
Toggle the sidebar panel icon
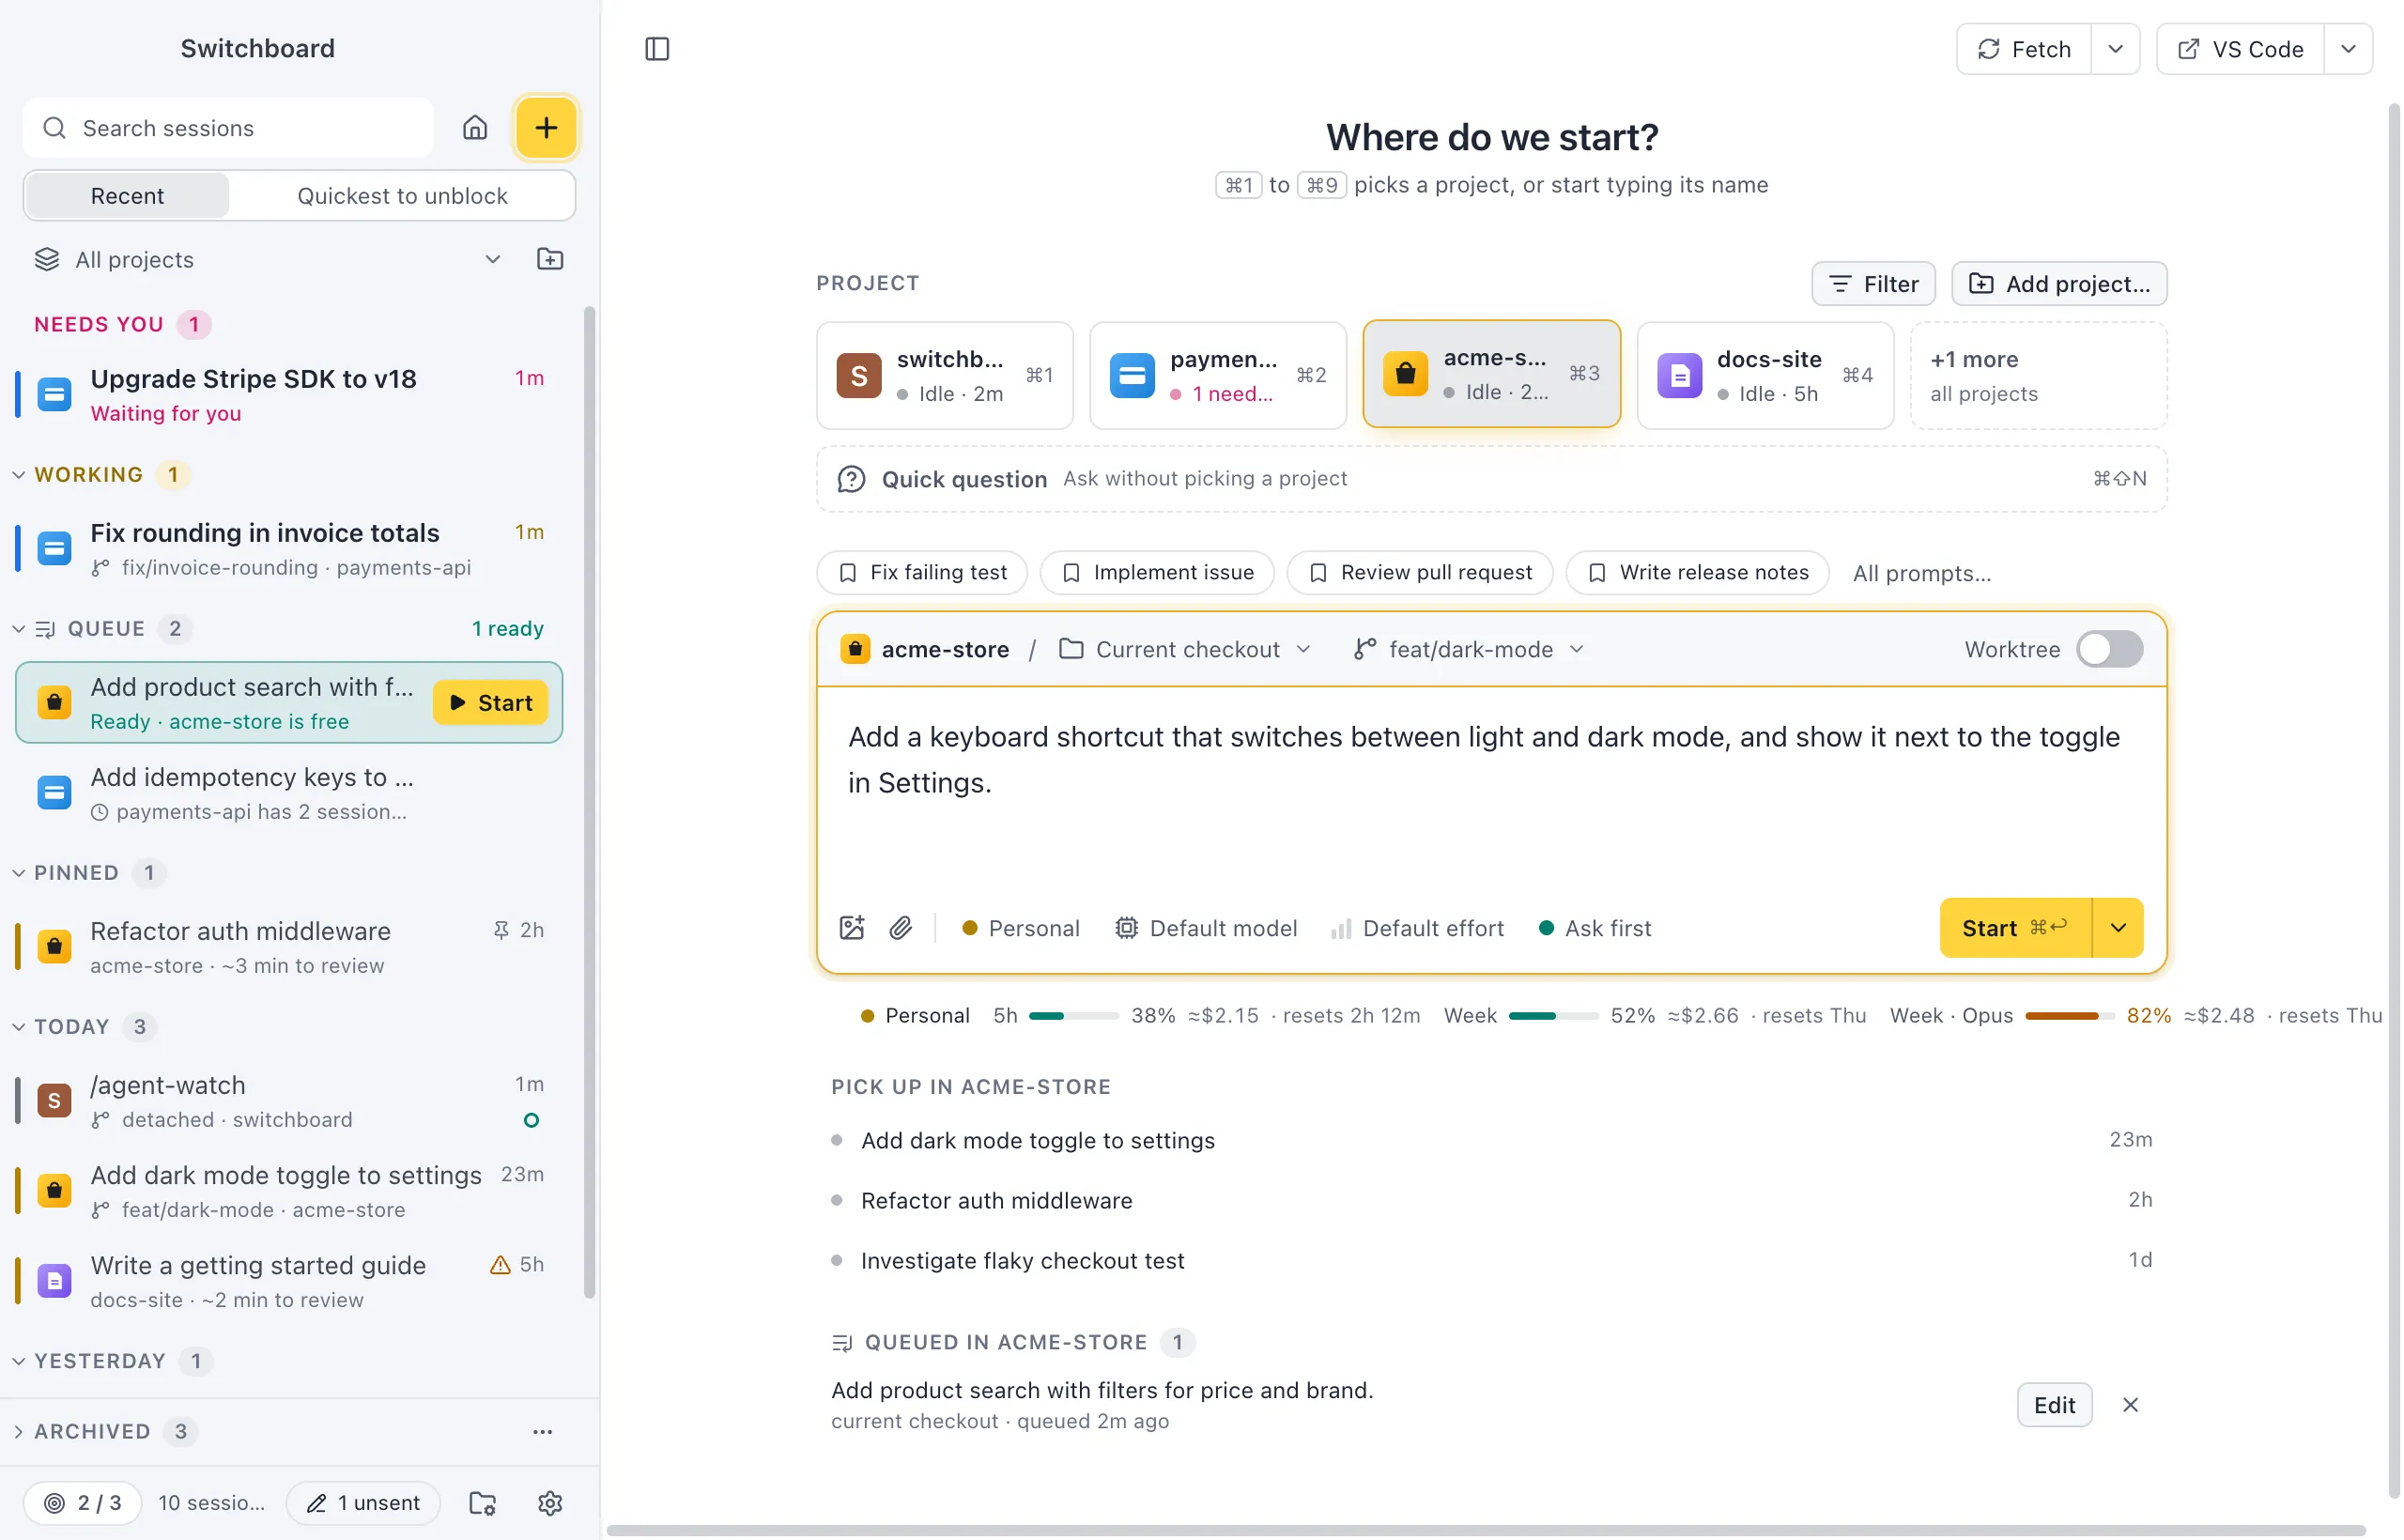657,49
